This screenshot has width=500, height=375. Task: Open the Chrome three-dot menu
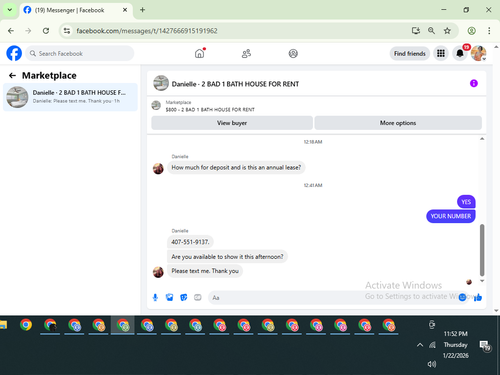tap(489, 31)
